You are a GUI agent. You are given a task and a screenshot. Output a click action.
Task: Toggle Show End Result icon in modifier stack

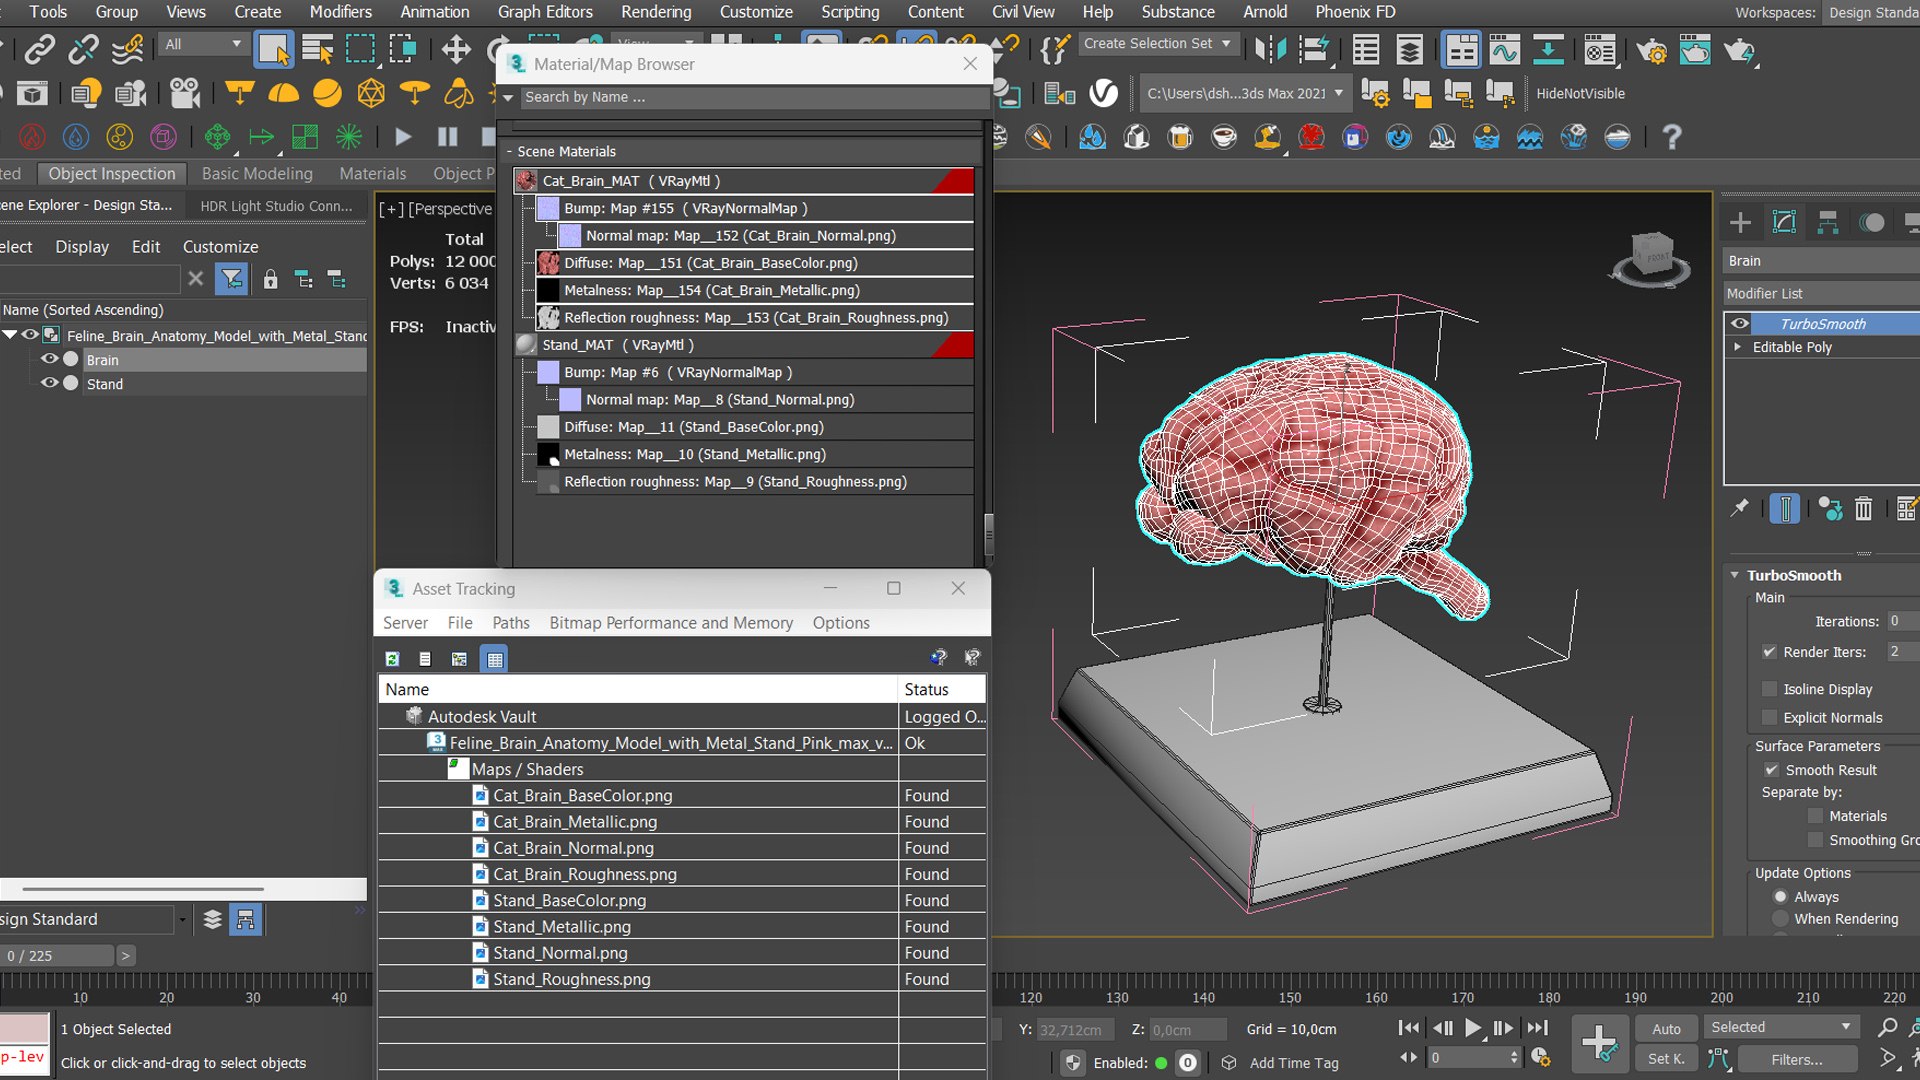point(1785,508)
